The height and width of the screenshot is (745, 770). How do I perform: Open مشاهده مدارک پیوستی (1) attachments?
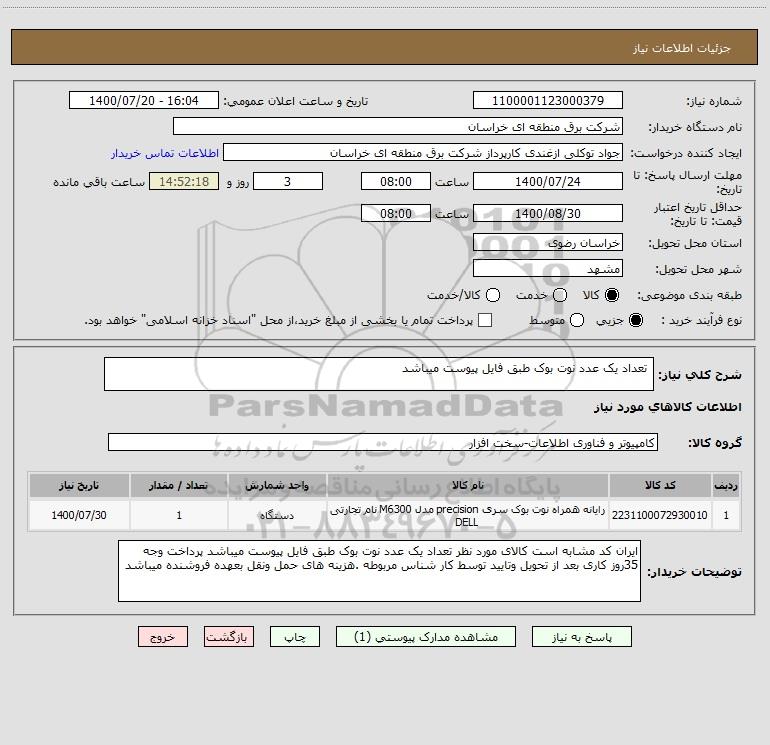click(x=426, y=637)
